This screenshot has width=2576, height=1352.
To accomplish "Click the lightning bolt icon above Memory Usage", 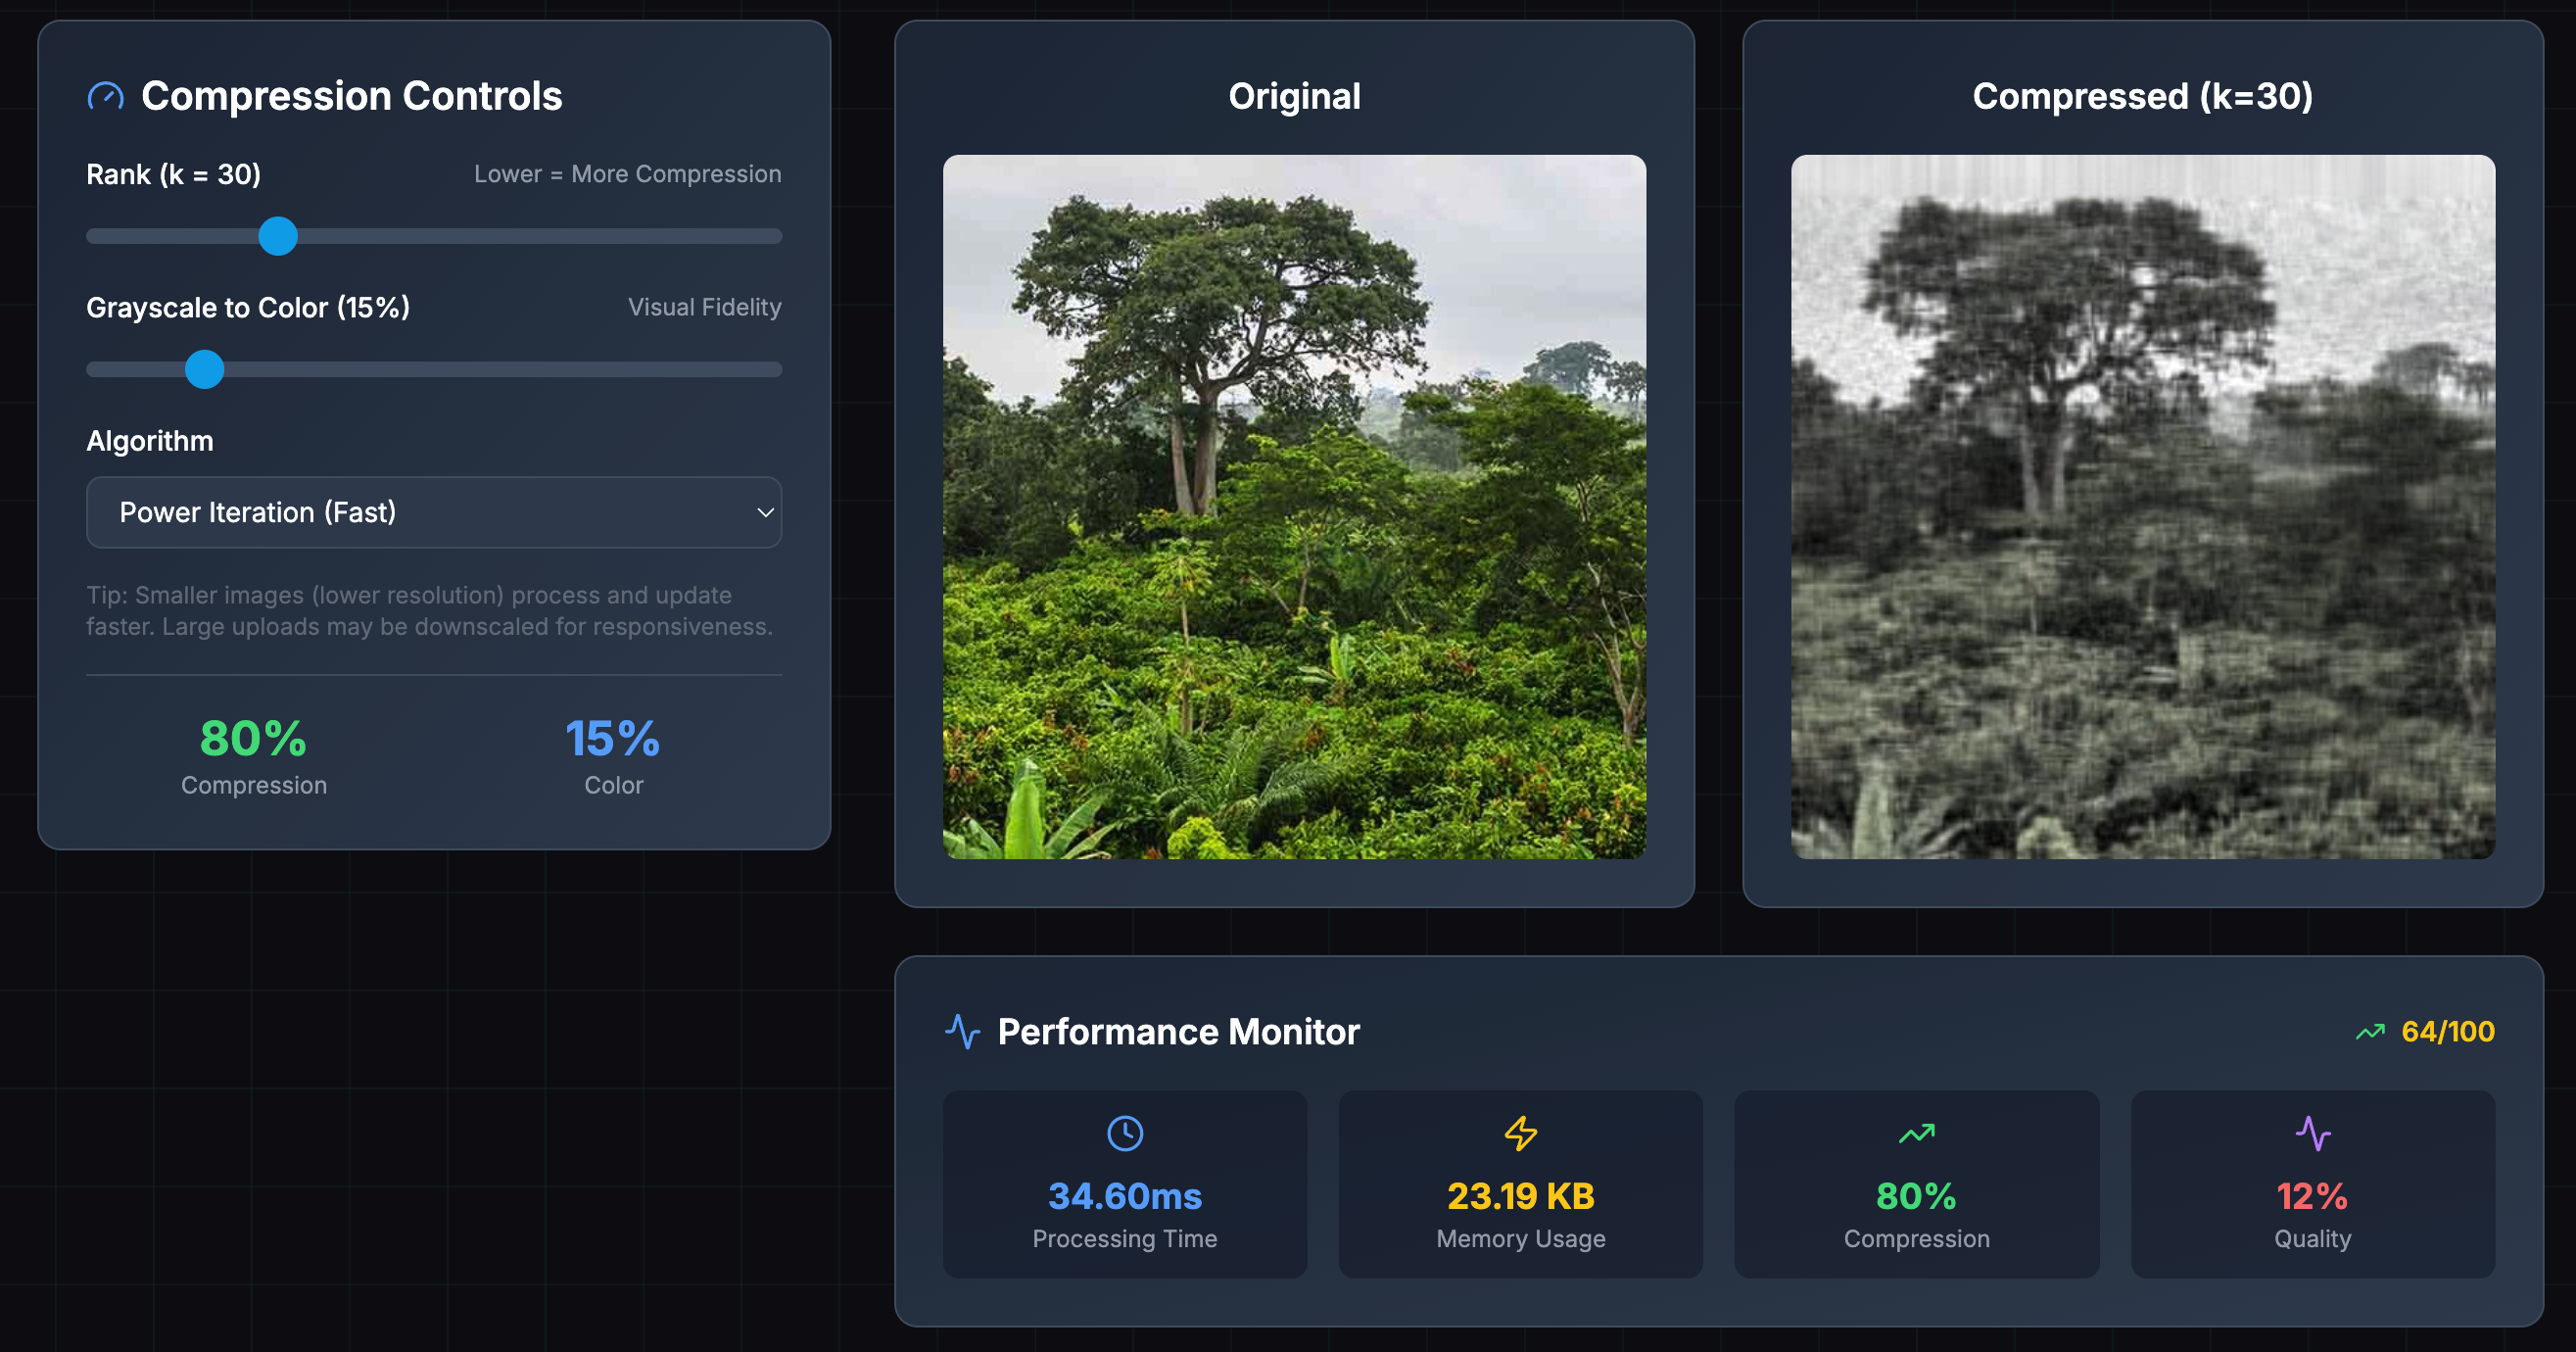I will (x=1520, y=1134).
